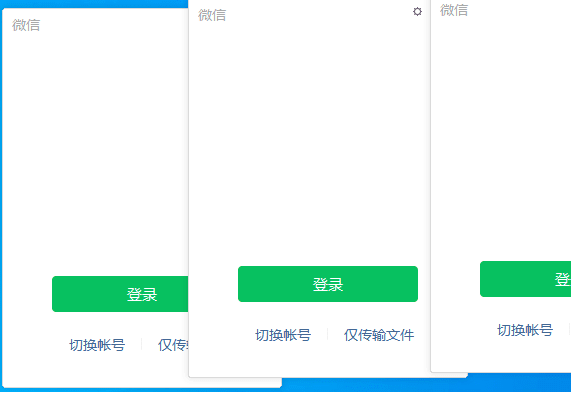The height and width of the screenshot is (393, 571).
Task: Open settings gear in the middle WeChat window
Action: [417, 12]
